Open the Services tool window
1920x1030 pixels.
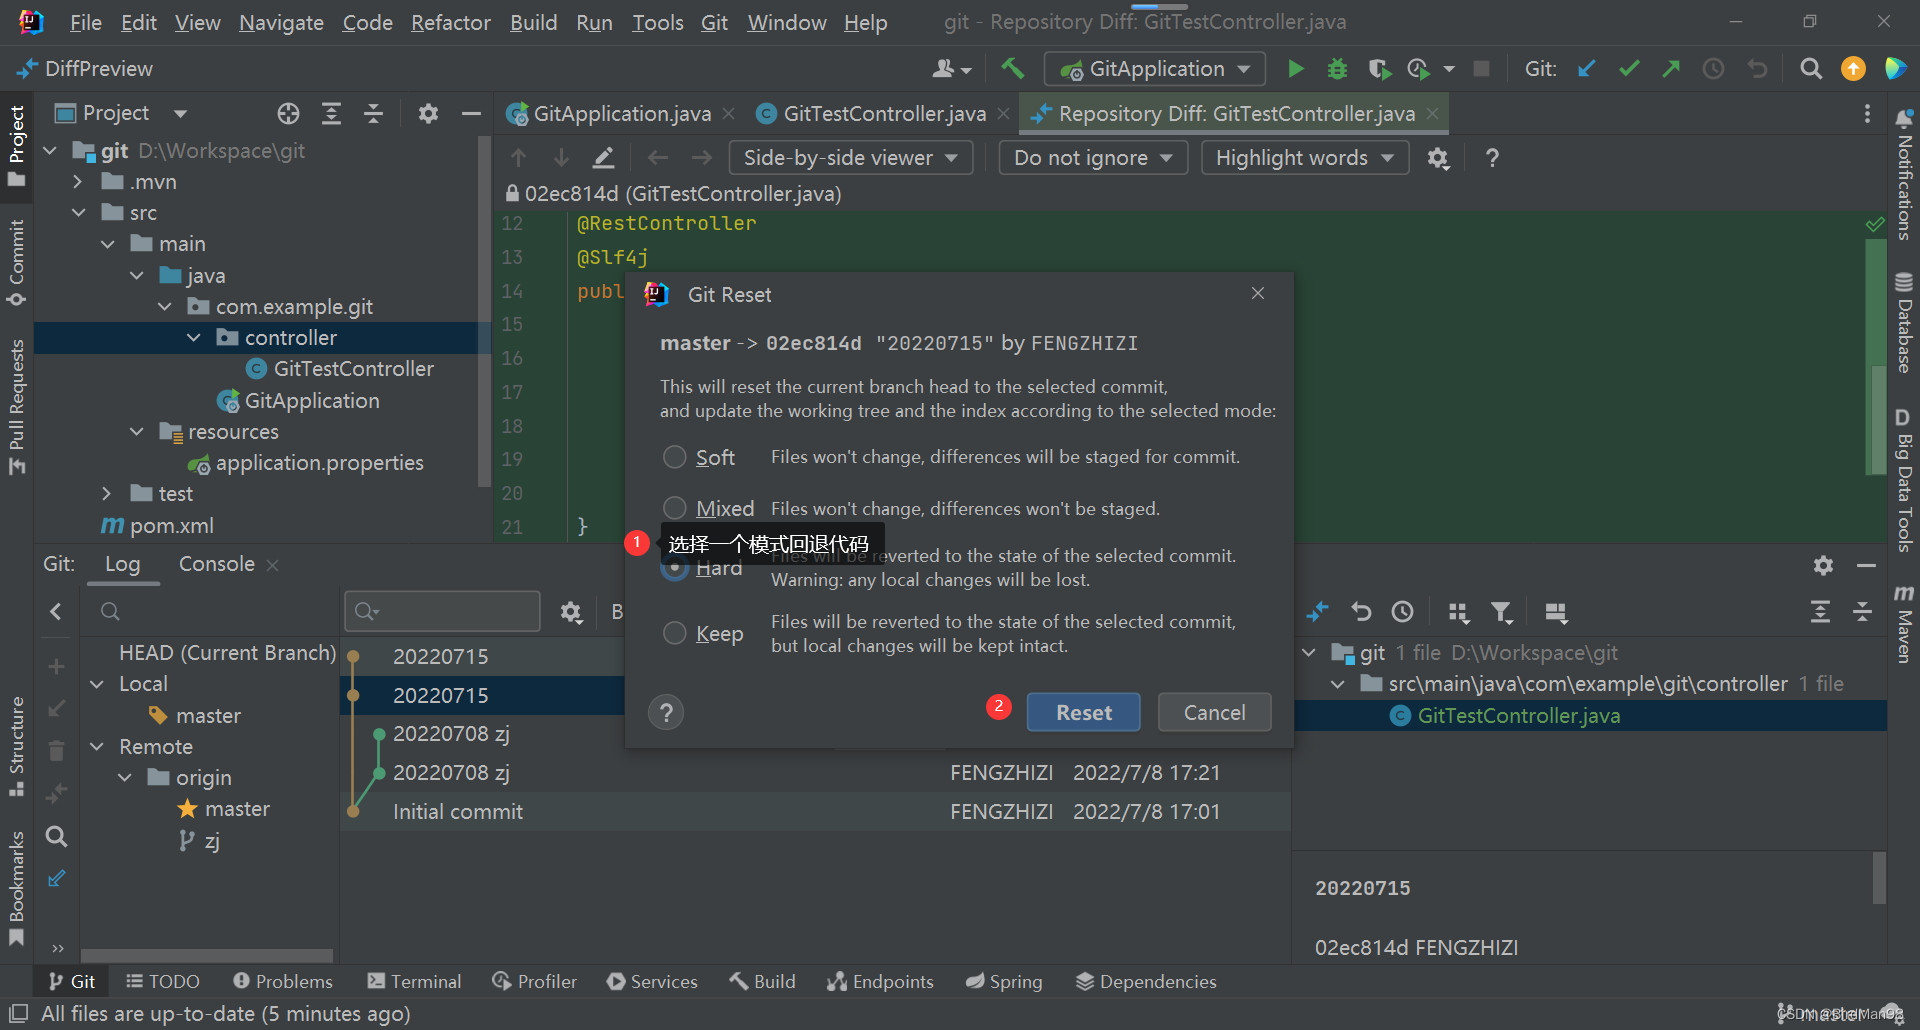652,982
